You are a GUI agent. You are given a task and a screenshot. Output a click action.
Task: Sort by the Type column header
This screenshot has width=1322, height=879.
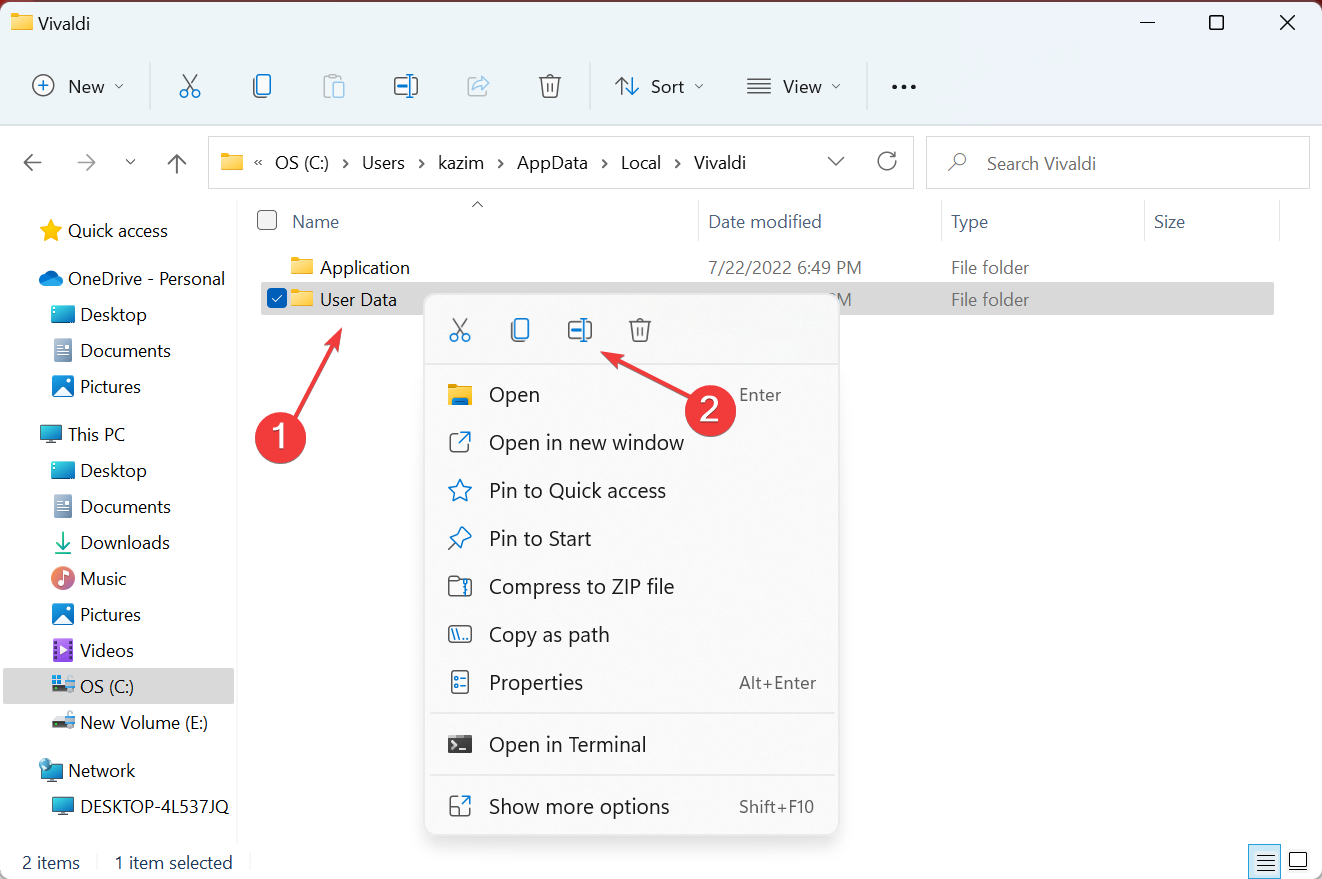(969, 221)
